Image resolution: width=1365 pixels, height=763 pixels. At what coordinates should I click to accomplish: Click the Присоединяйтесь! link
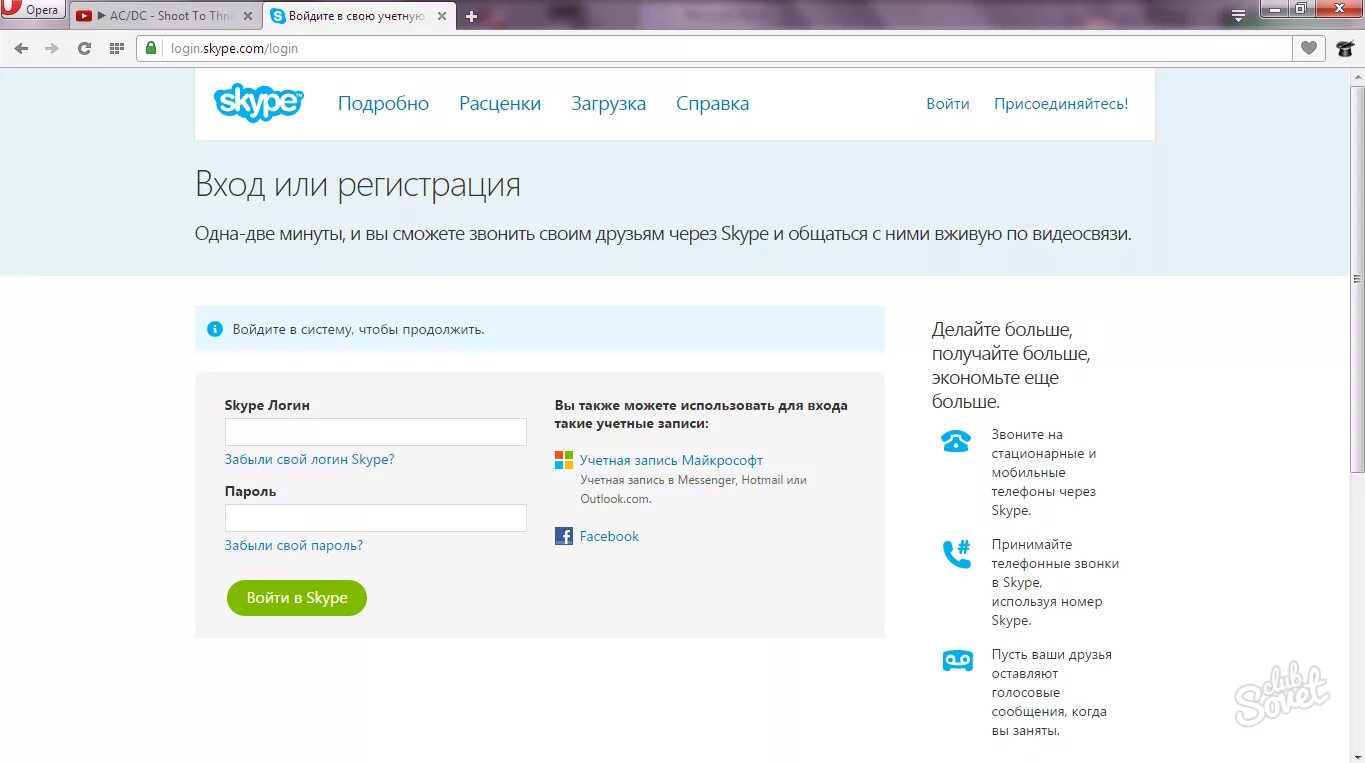coord(1061,103)
